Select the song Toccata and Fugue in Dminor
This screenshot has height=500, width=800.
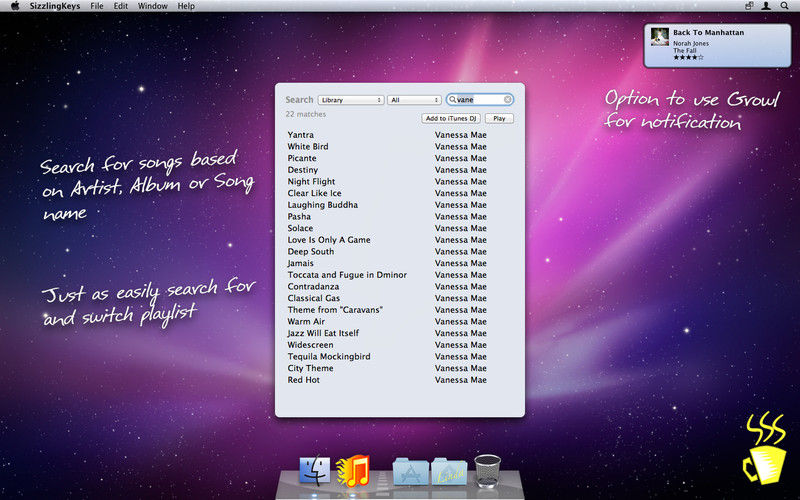(347, 274)
